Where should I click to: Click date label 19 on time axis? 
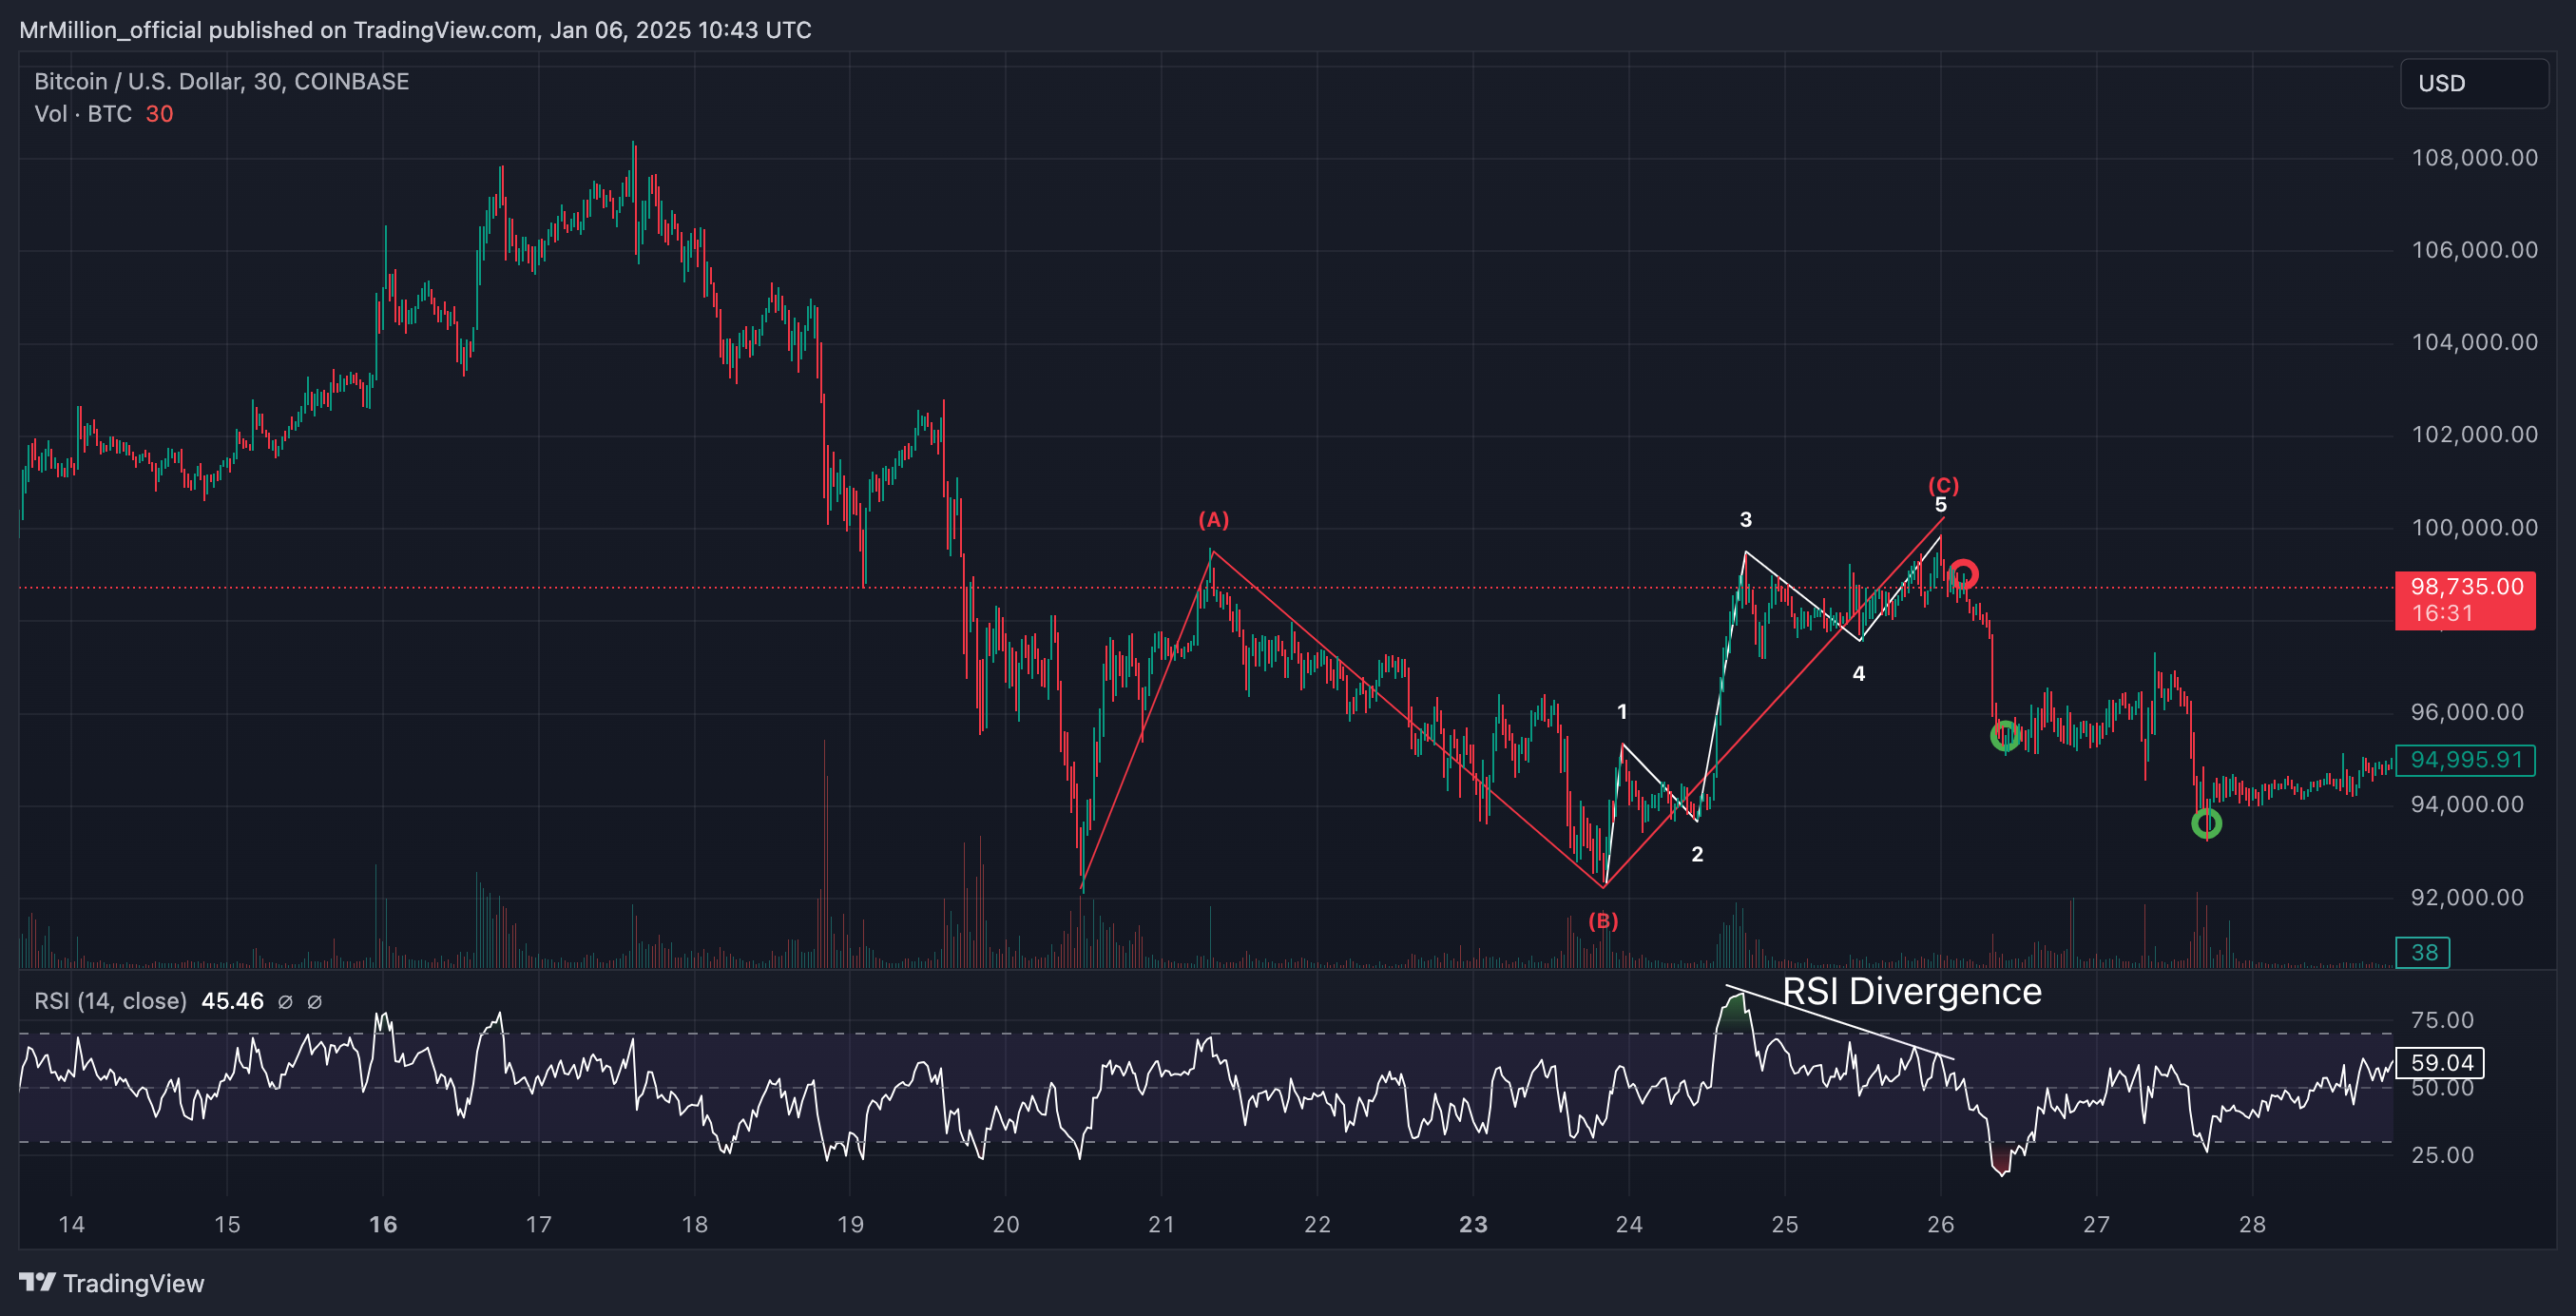pos(850,1224)
